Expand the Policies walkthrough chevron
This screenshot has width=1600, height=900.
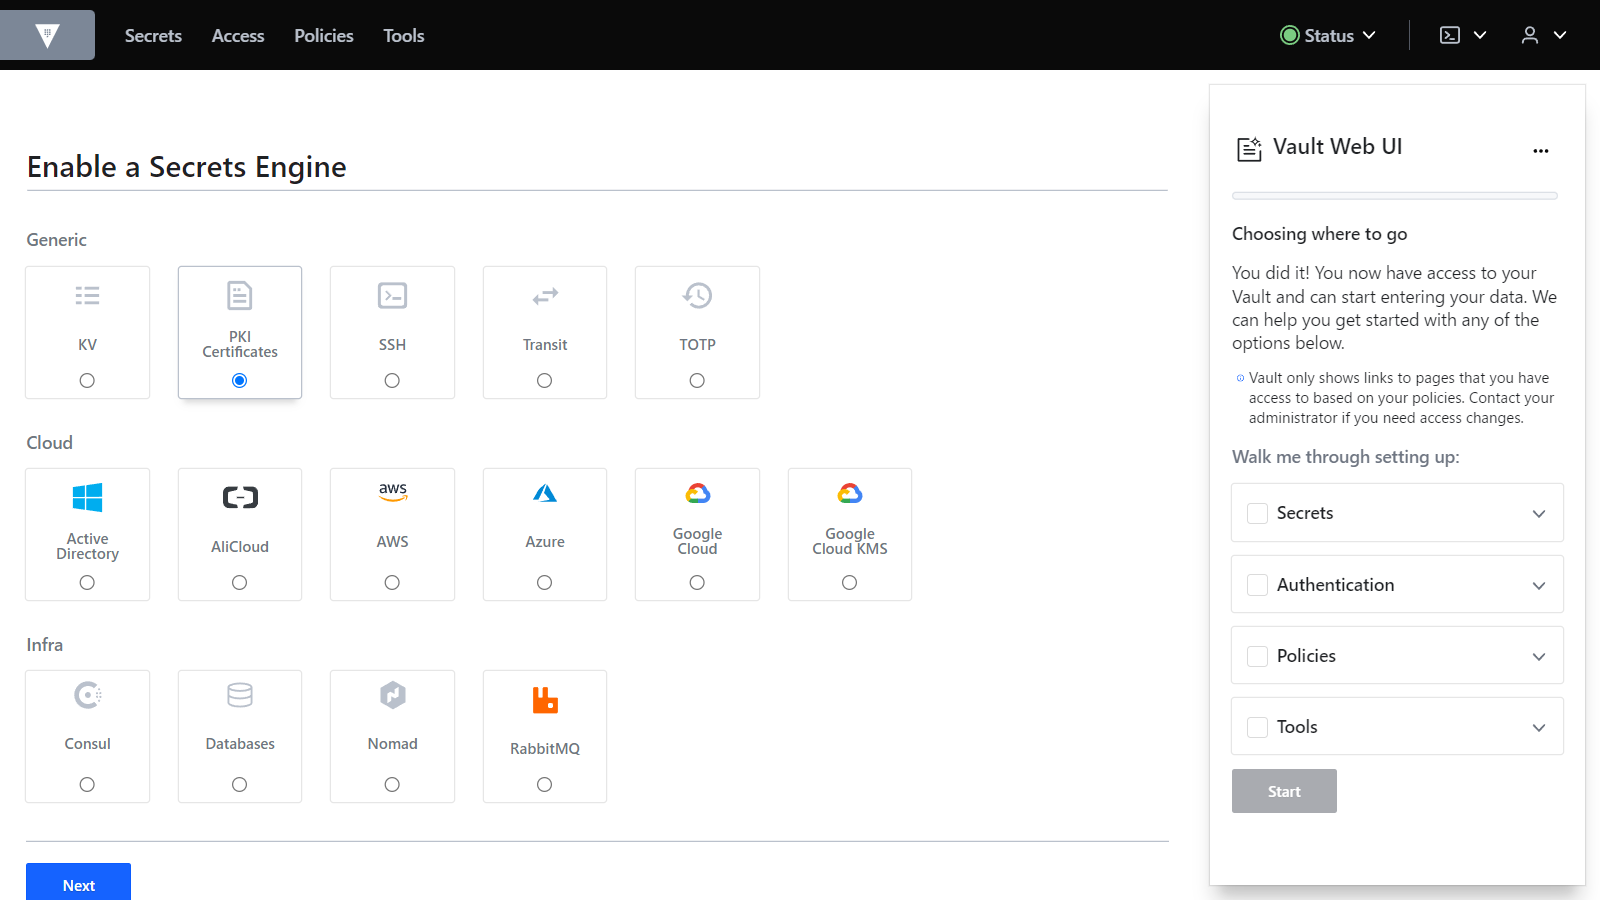click(1538, 656)
